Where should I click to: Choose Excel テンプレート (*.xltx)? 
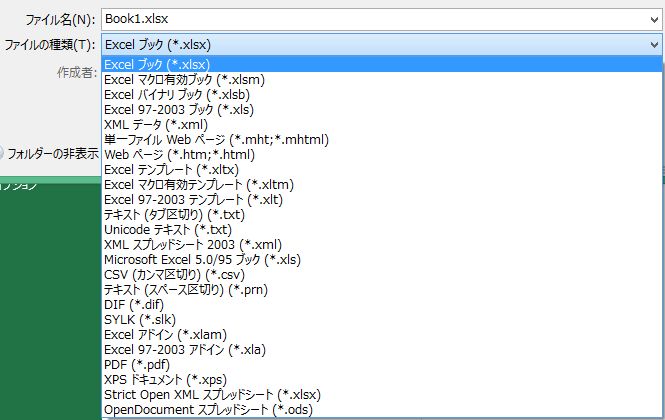pyautogui.click(x=382, y=170)
